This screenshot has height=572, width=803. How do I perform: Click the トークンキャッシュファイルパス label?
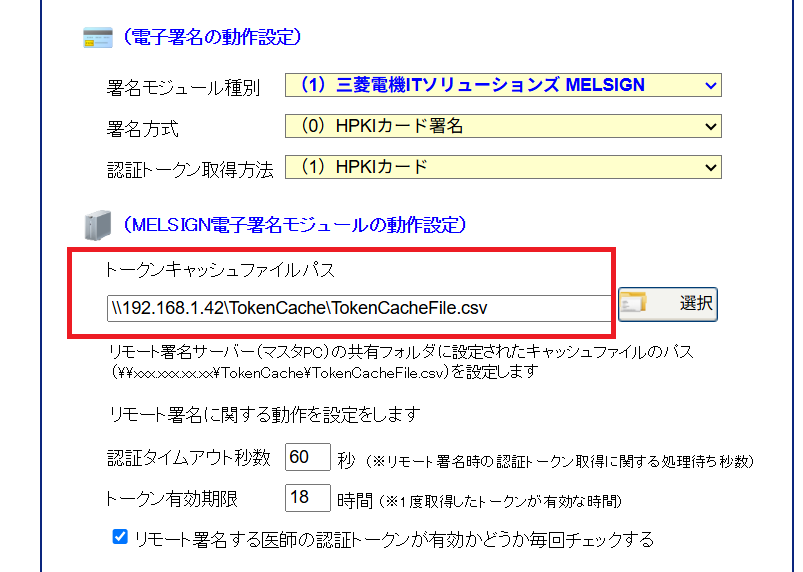click(220, 270)
